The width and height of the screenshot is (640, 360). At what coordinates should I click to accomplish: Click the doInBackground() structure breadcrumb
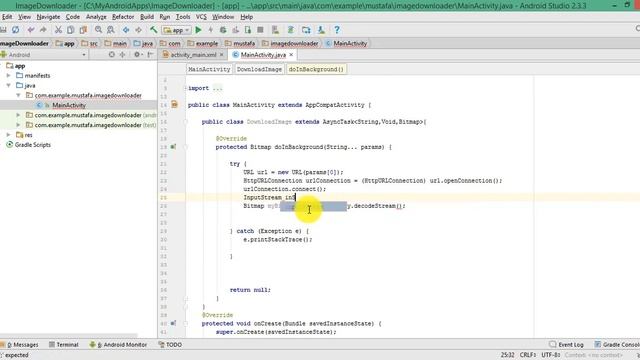(x=316, y=69)
